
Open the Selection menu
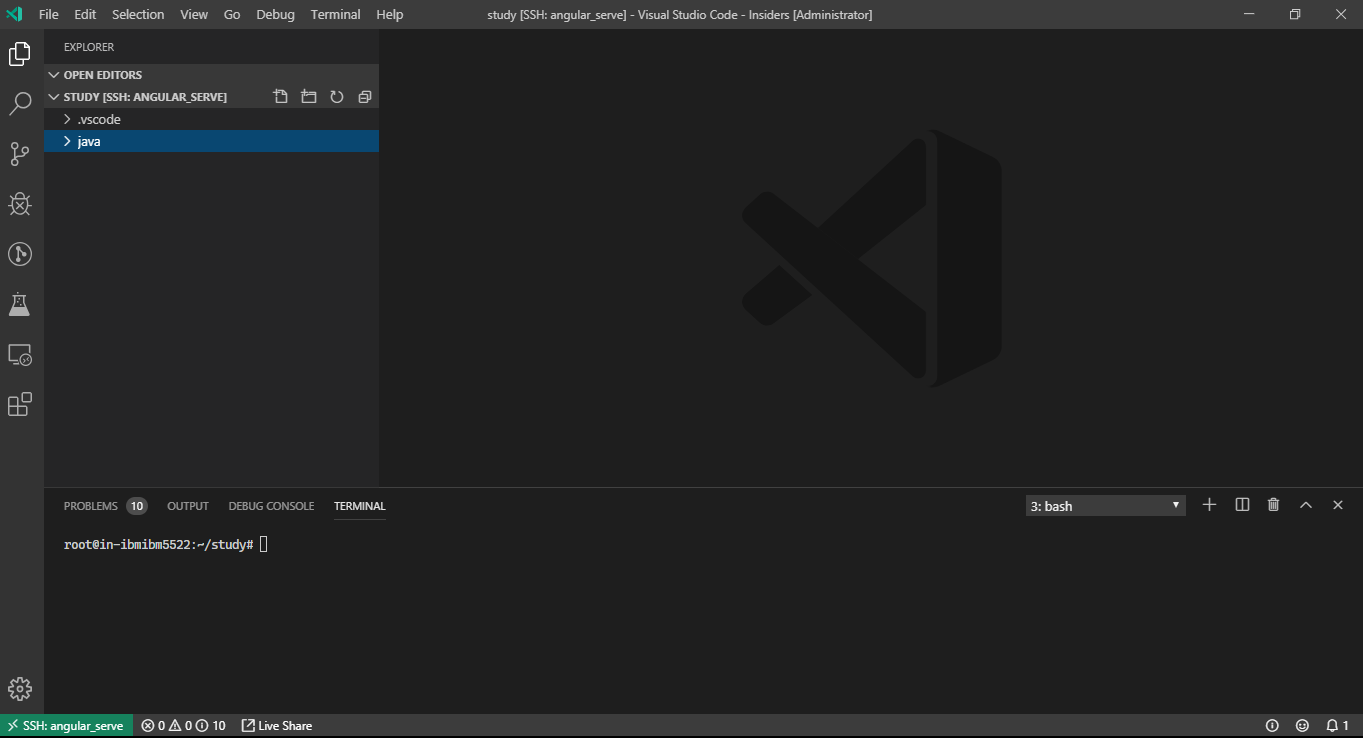click(138, 14)
